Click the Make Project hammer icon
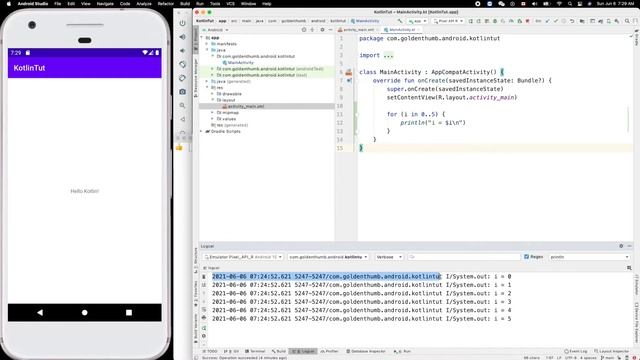The height and width of the screenshot is (360, 640). coord(400,21)
